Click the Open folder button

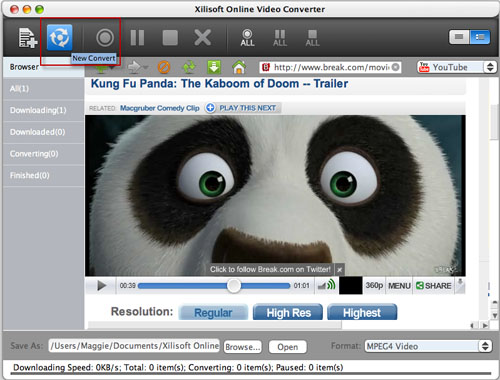click(x=288, y=347)
